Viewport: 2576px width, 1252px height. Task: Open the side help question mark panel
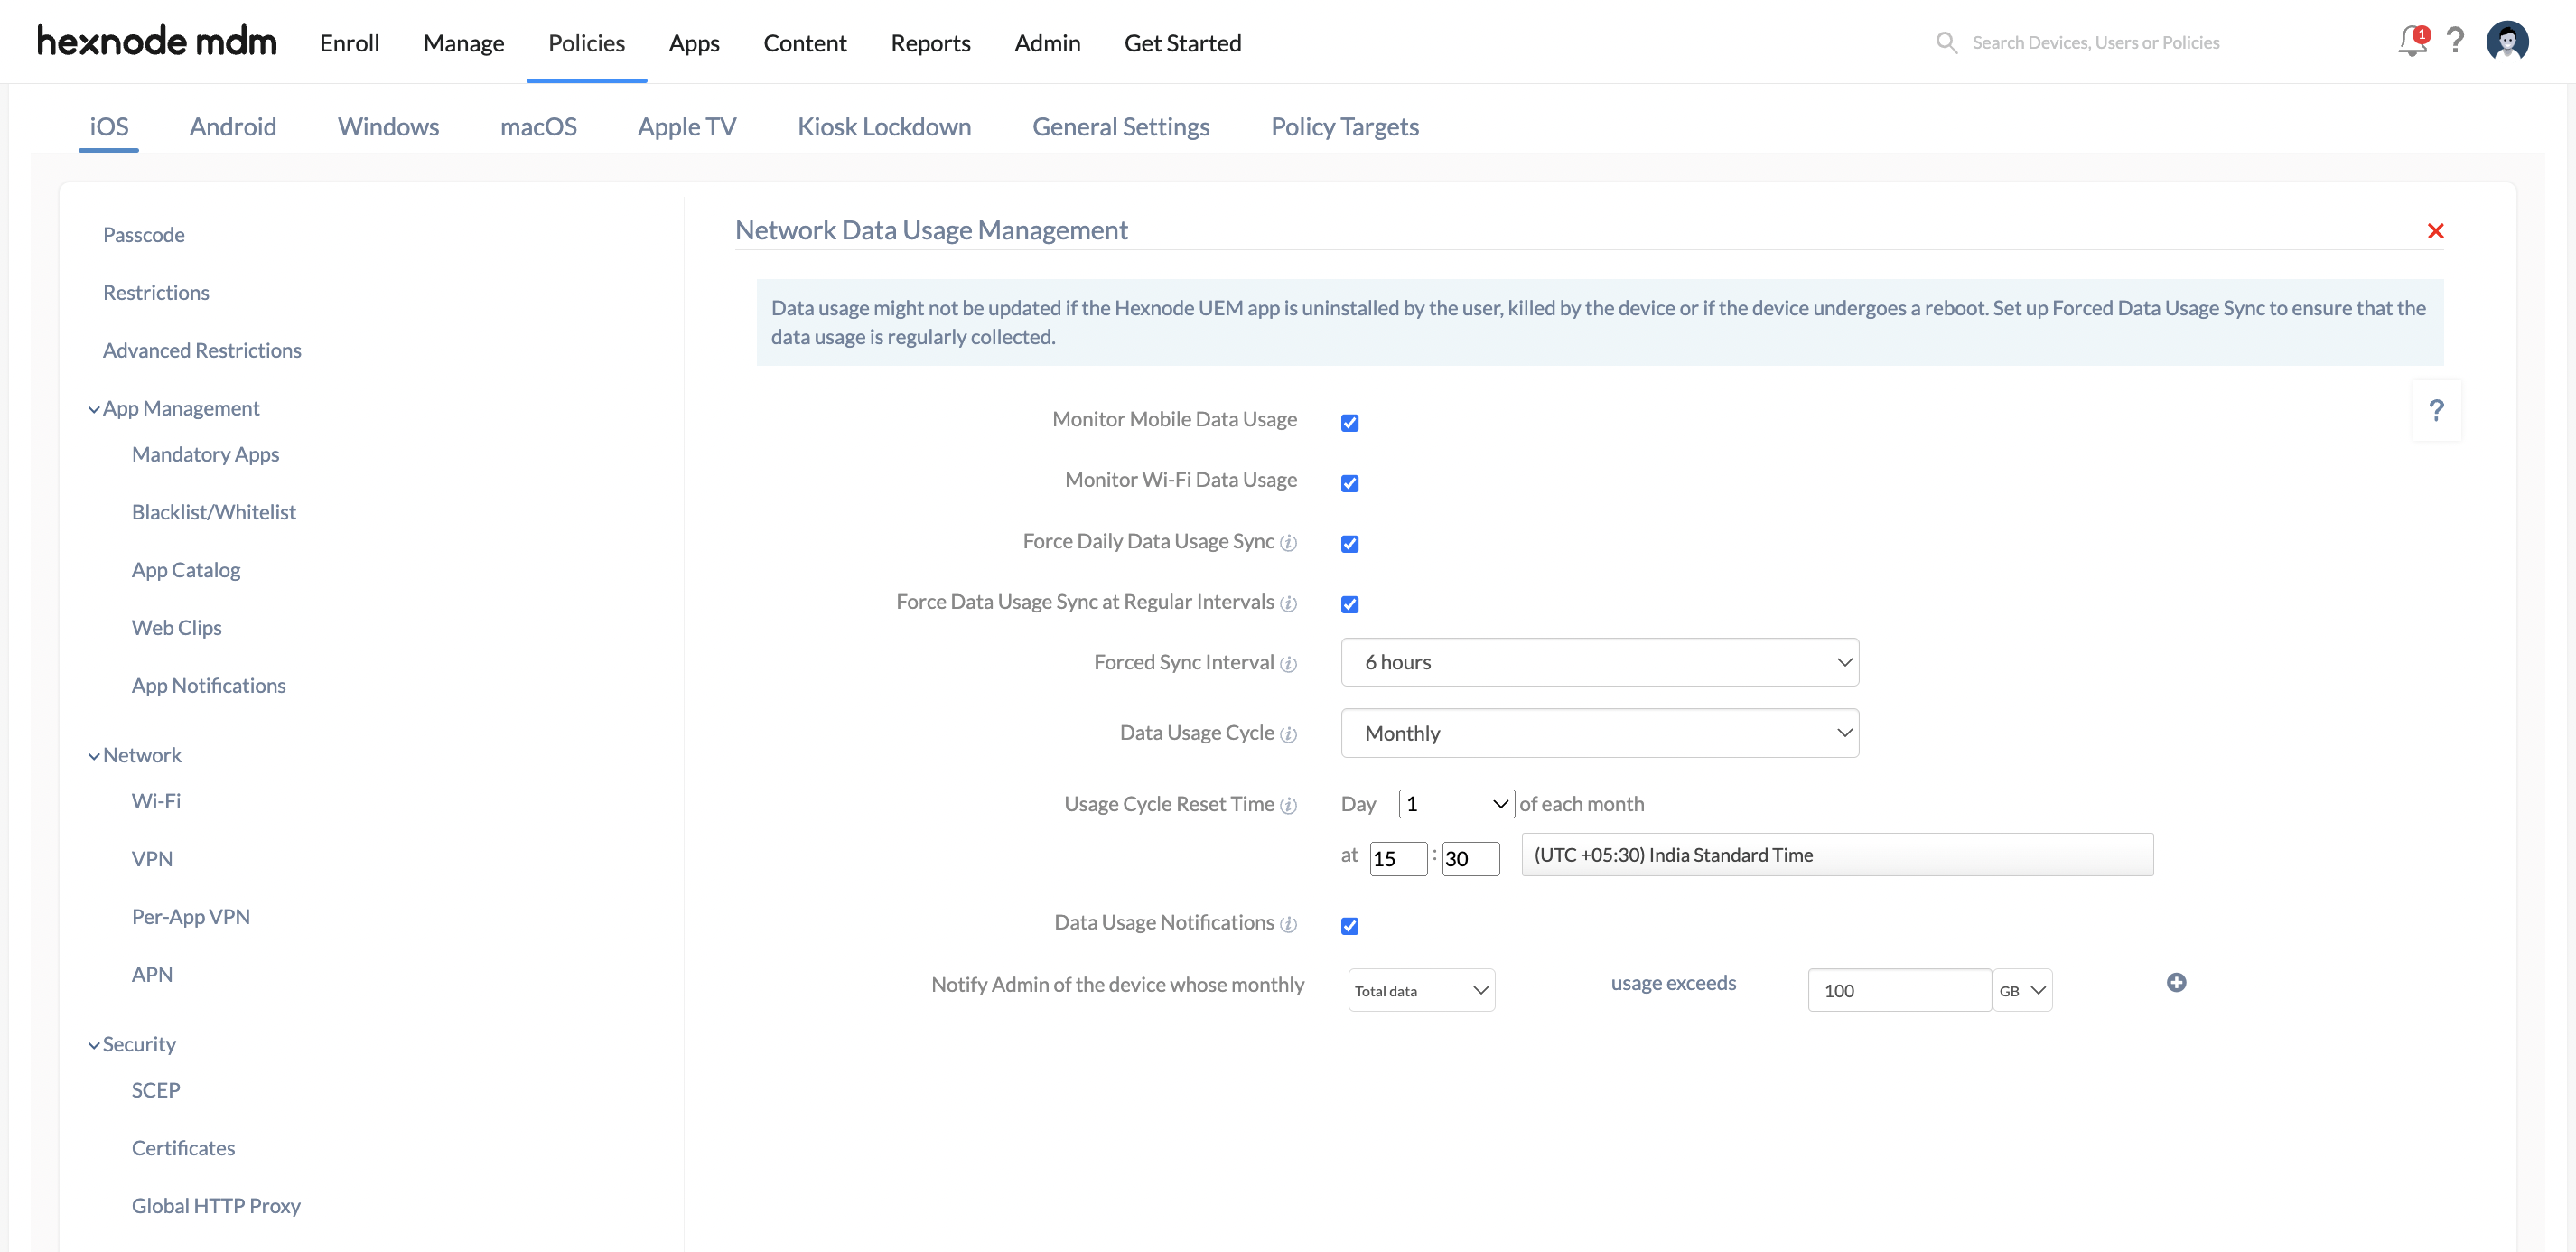pyautogui.click(x=2436, y=410)
